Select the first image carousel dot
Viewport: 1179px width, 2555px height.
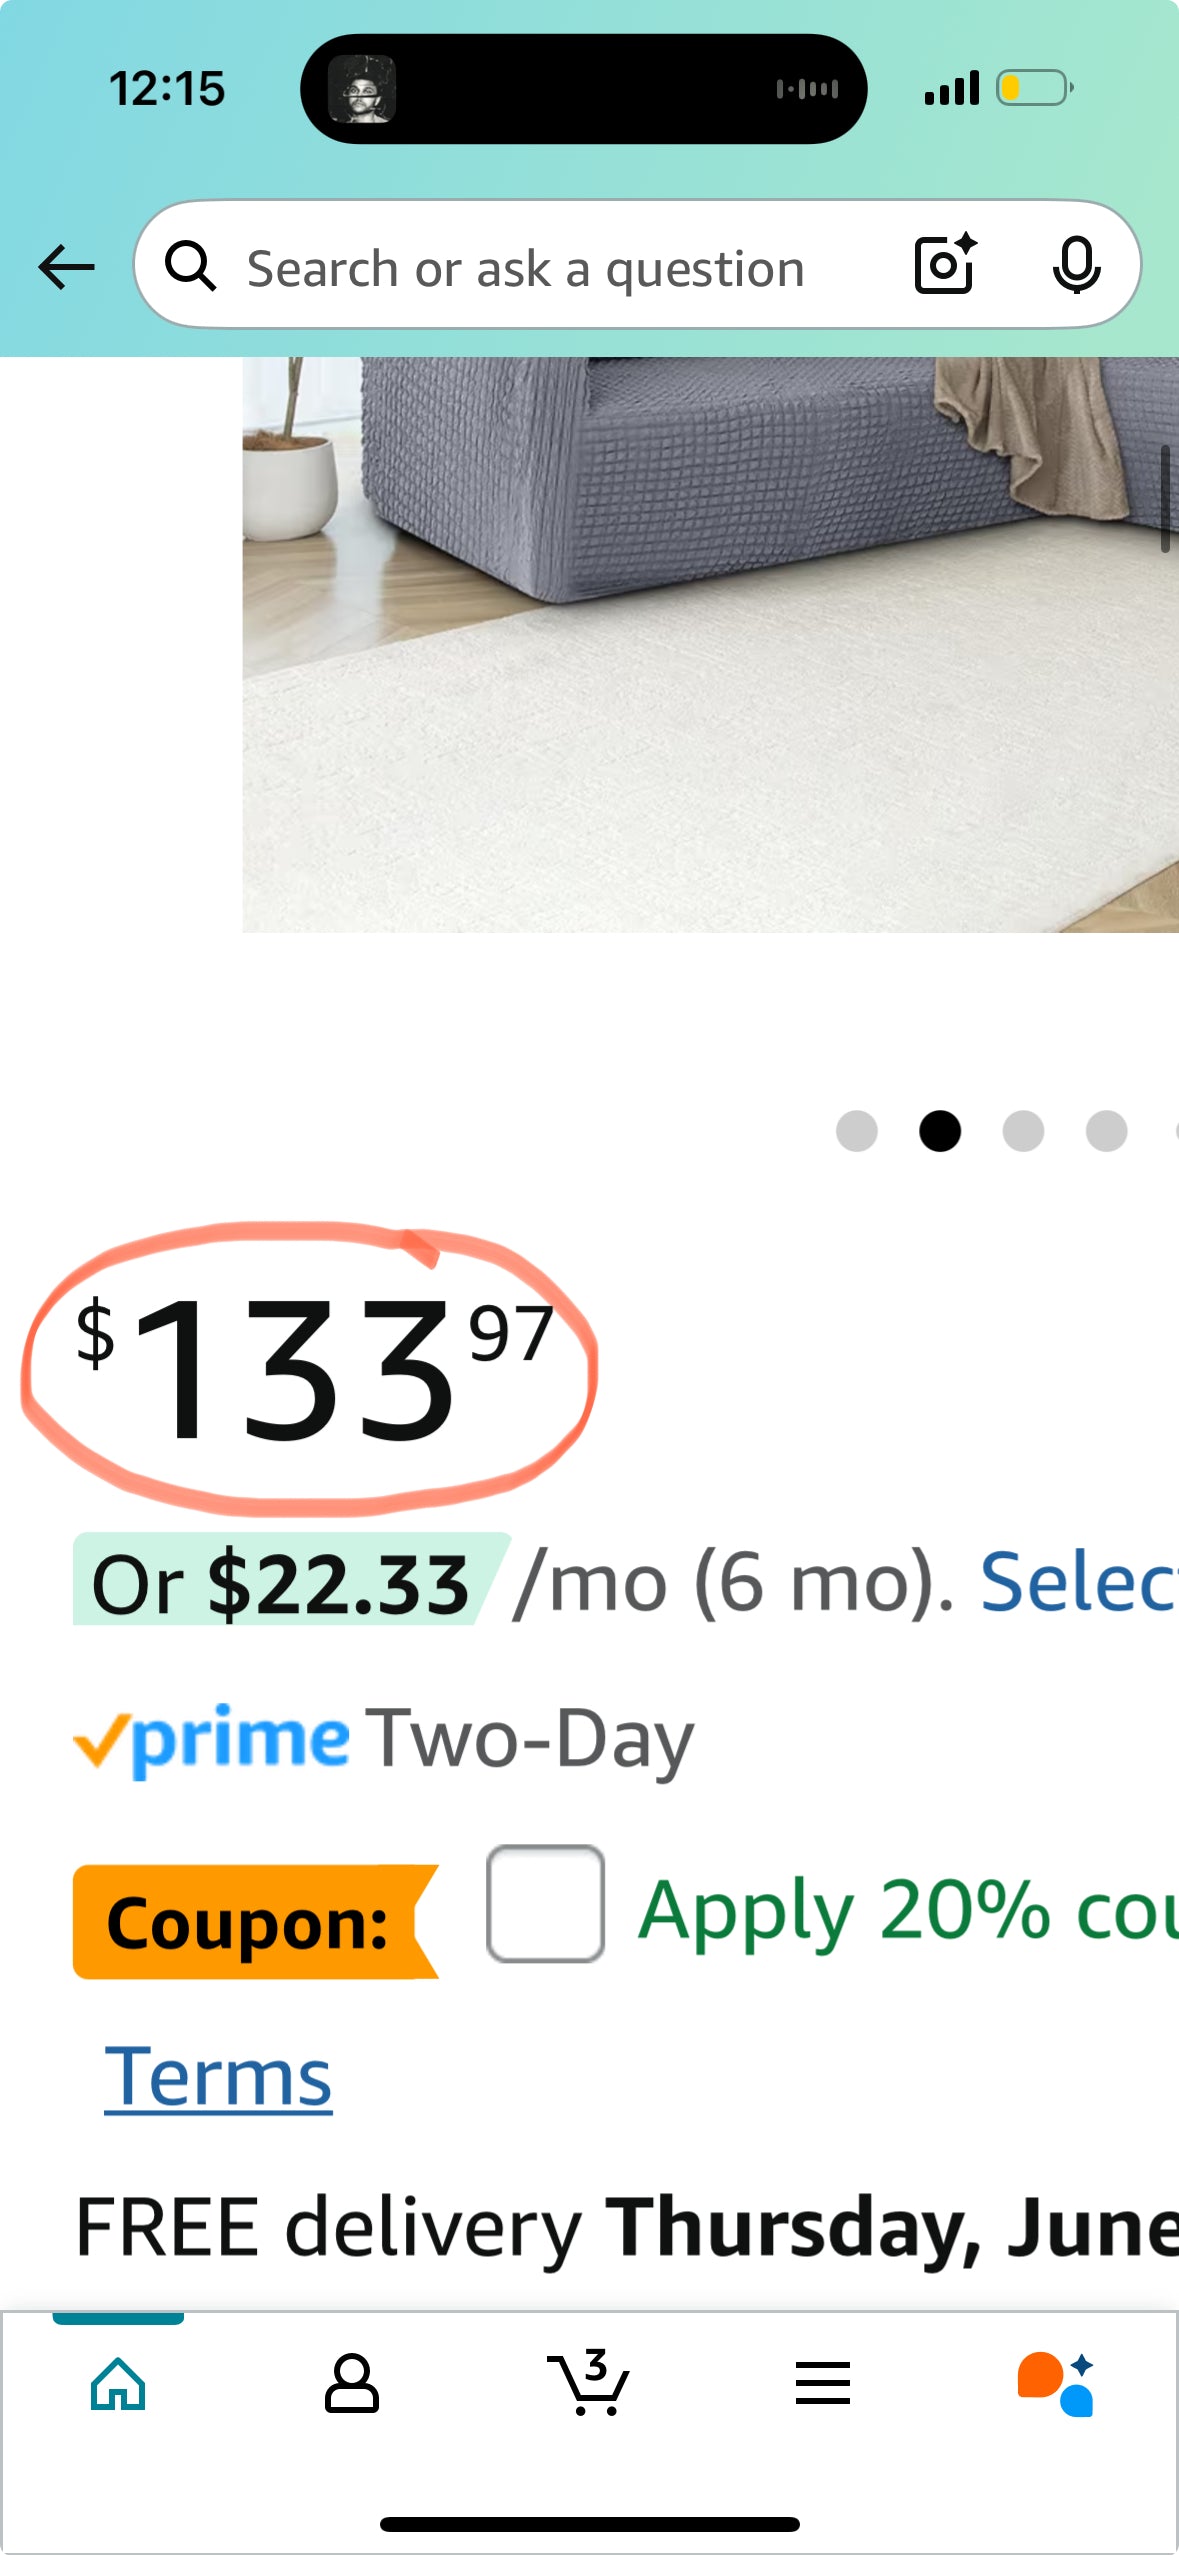click(x=857, y=1131)
